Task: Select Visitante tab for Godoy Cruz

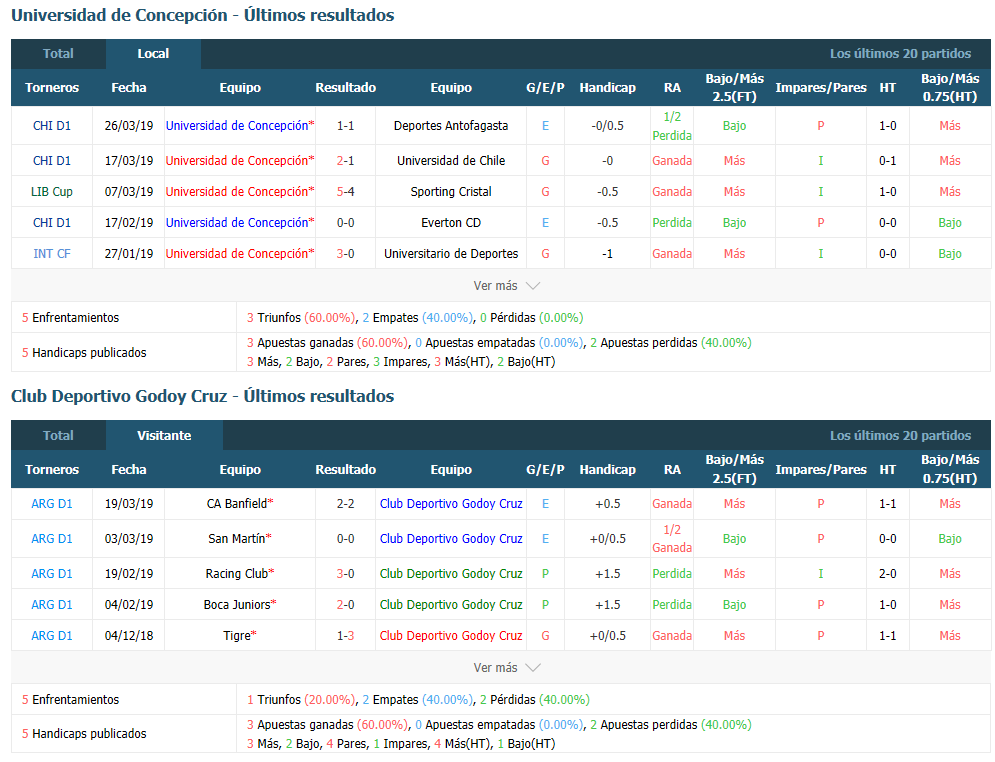Action: coord(164,436)
